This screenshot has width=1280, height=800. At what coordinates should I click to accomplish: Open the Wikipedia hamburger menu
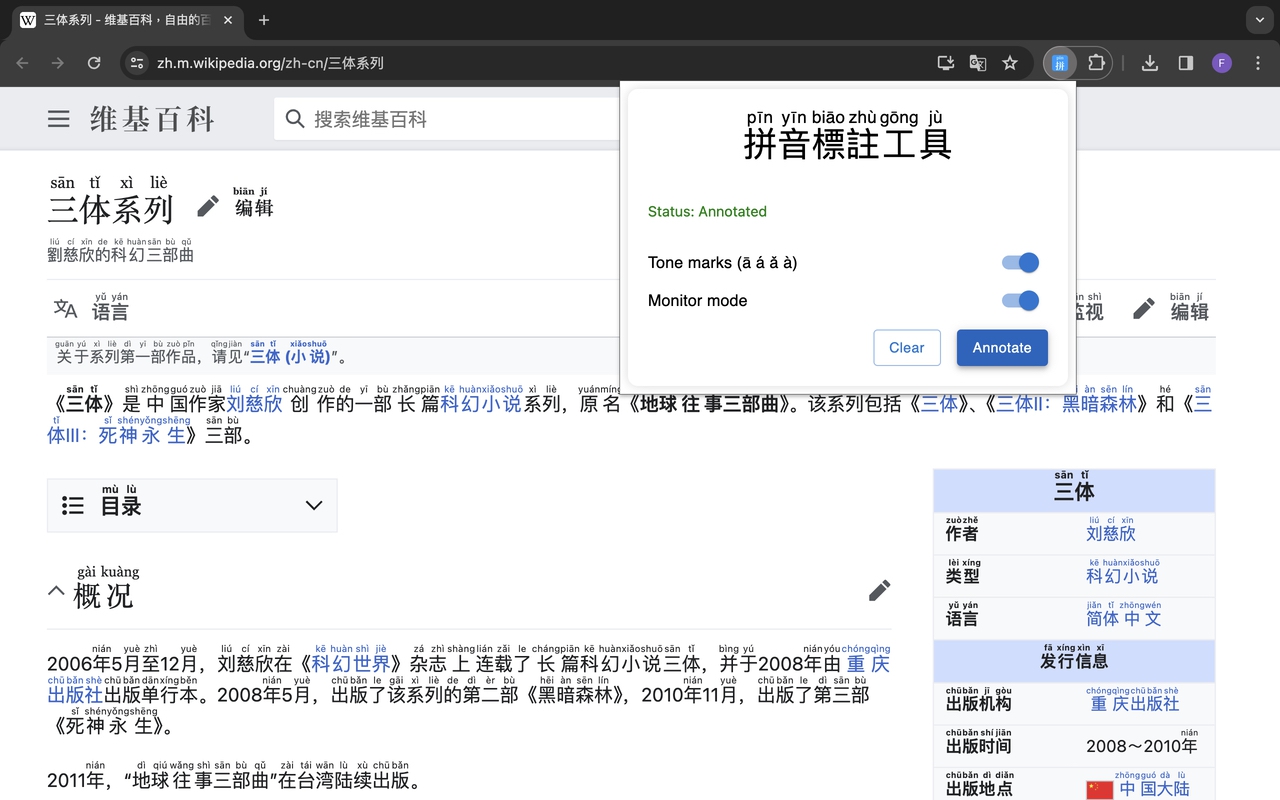click(x=58, y=118)
